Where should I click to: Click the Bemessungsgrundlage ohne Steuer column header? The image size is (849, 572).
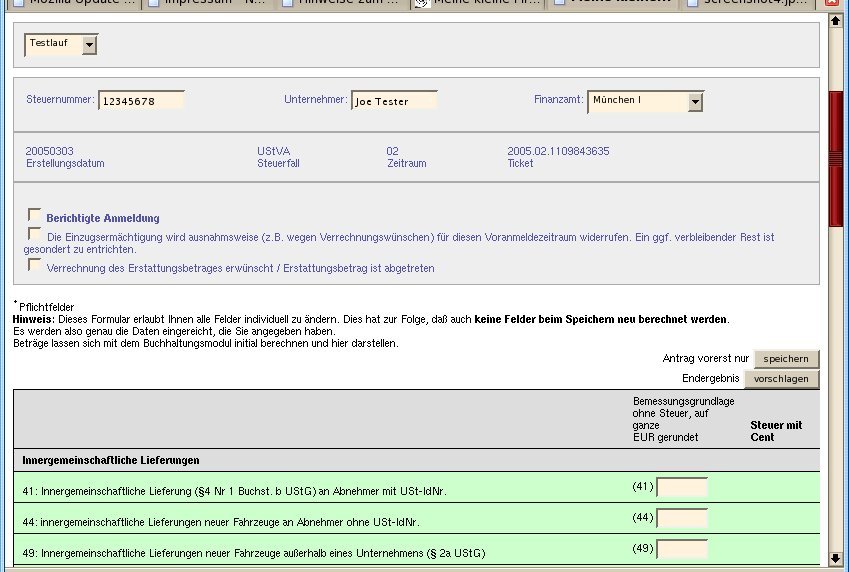[683, 419]
